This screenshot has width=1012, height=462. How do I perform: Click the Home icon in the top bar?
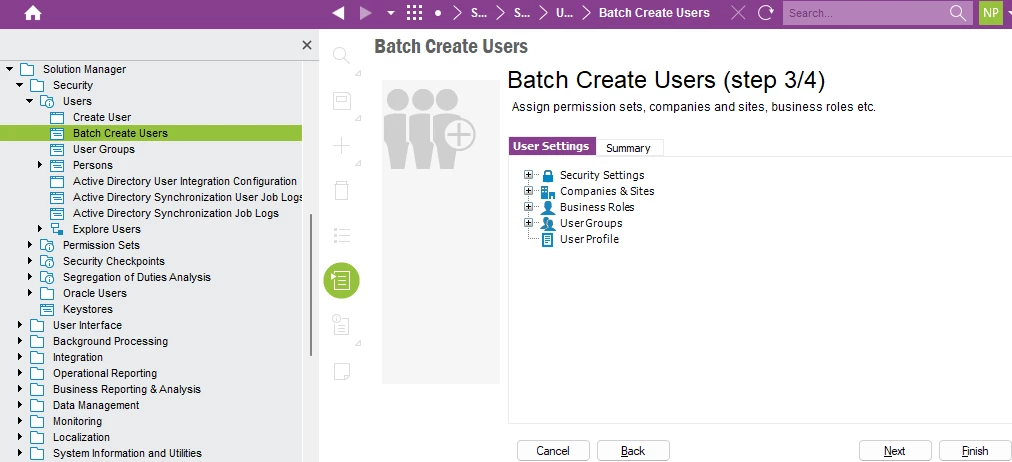33,13
